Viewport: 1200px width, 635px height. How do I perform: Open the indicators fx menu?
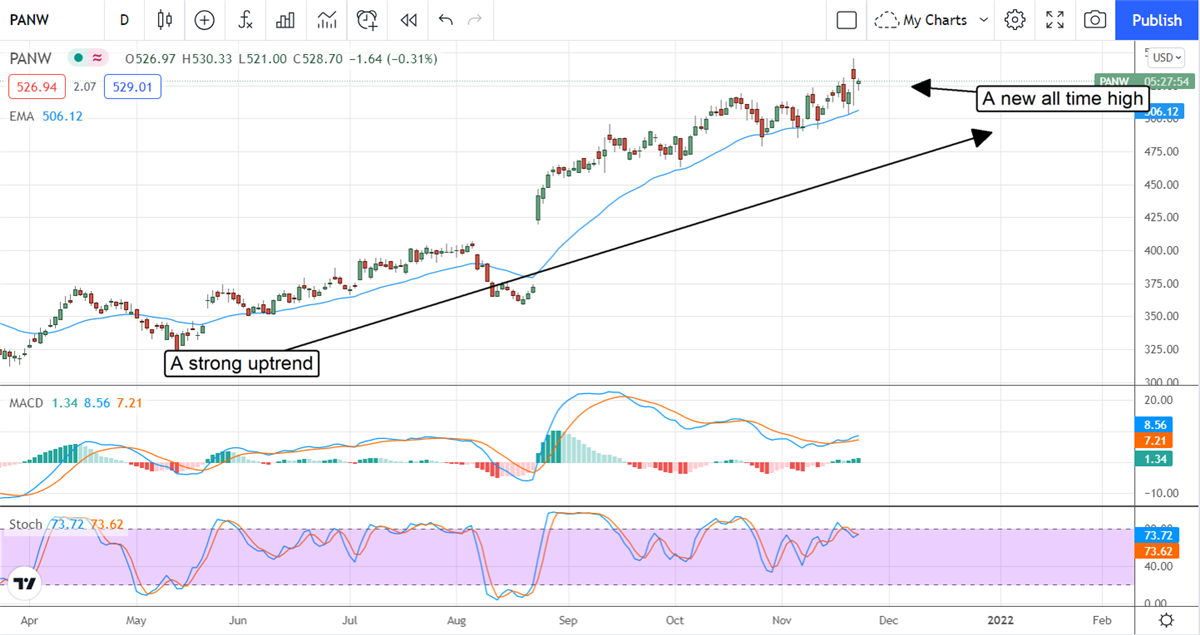click(245, 20)
